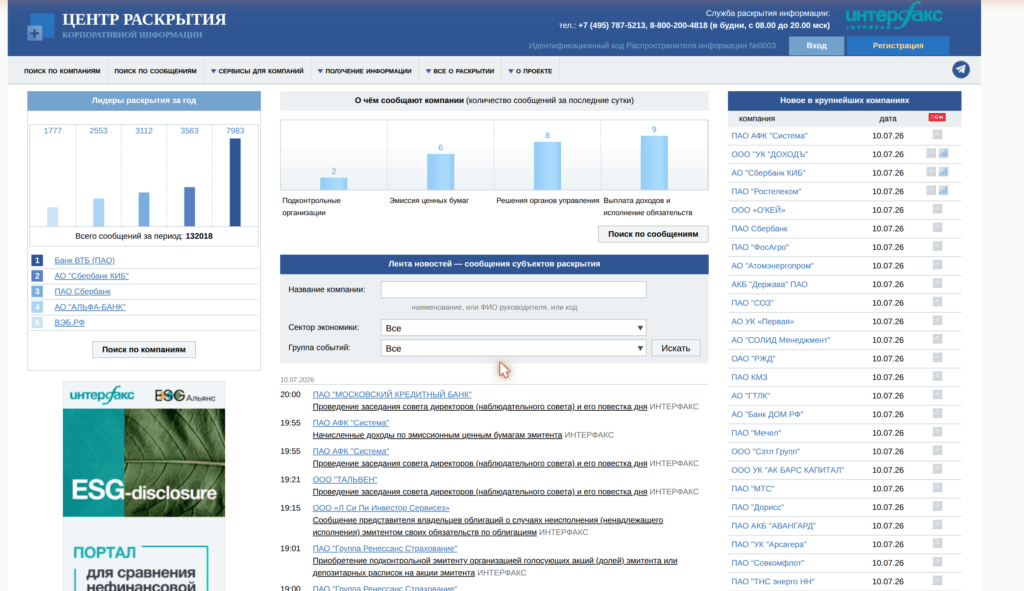Viewport: 1024px width, 591px height.
Task: Open message icon for ПАО КМЗ row
Action: pos(937,376)
